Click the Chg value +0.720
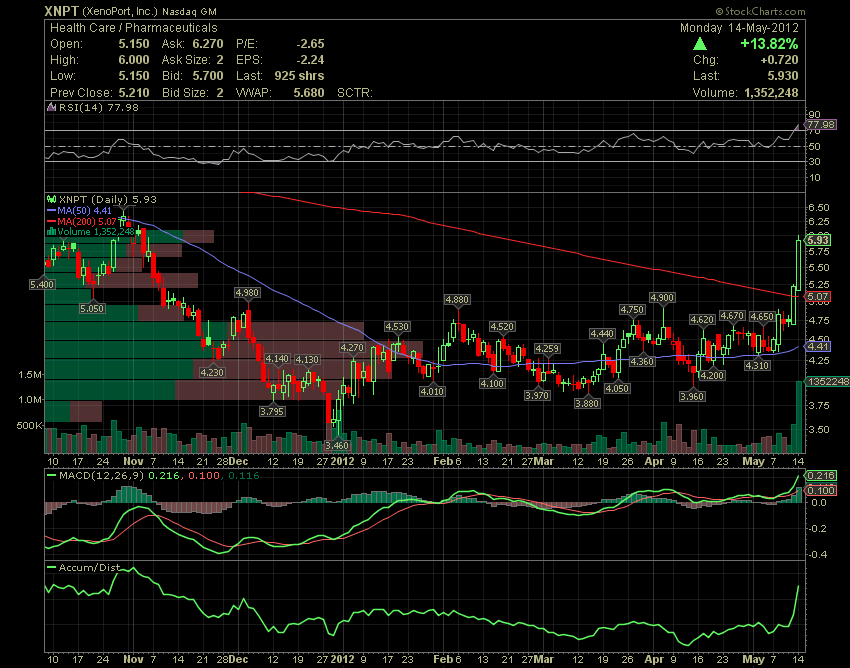This screenshot has height=668, width=850. (x=780, y=60)
